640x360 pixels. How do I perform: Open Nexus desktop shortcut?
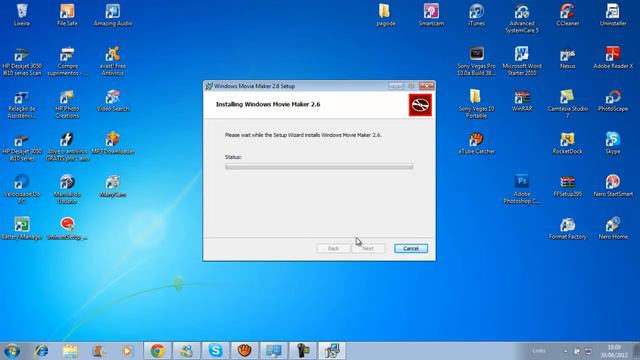pyautogui.click(x=567, y=58)
